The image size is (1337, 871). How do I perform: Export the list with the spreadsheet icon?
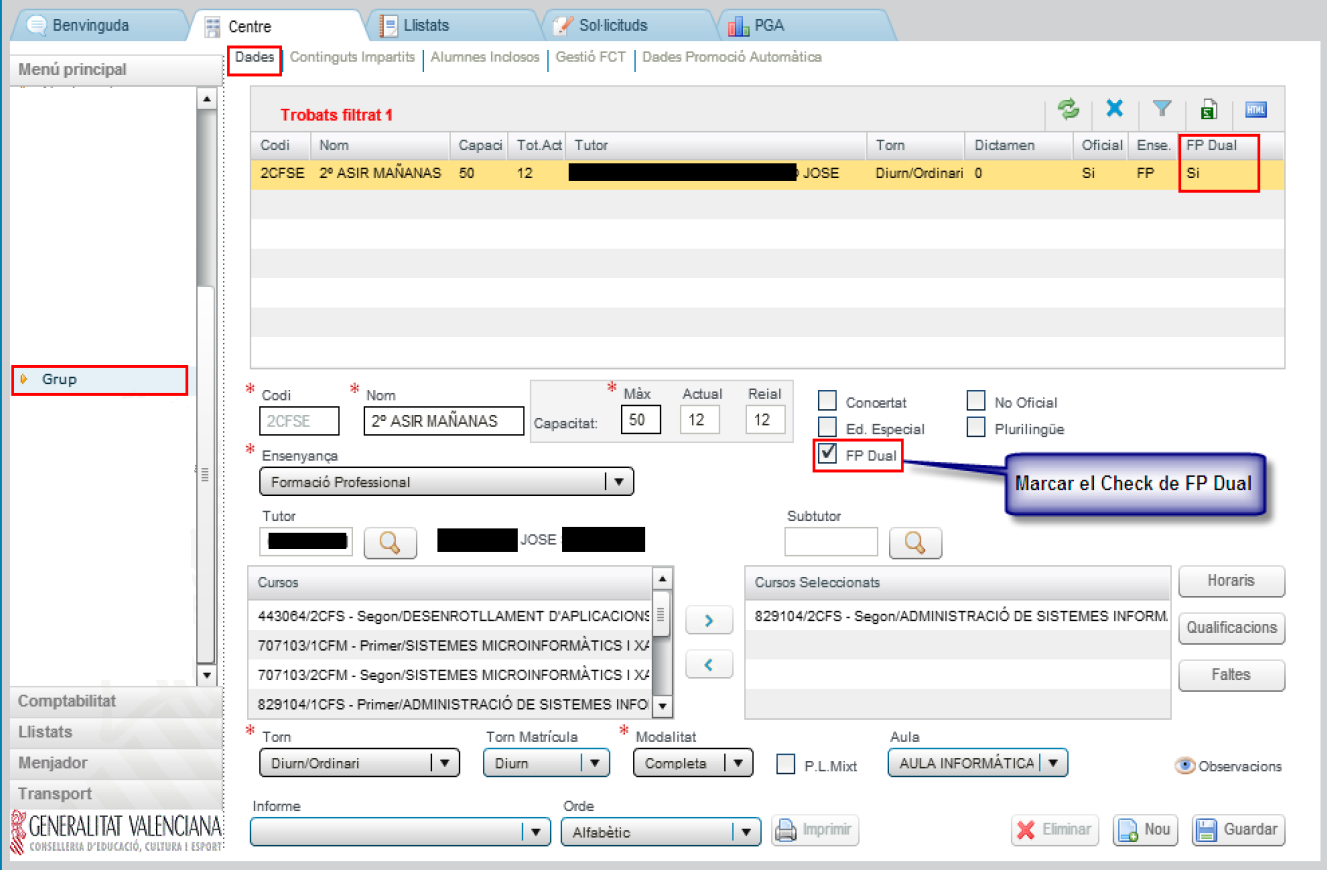(x=1208, y=110)
